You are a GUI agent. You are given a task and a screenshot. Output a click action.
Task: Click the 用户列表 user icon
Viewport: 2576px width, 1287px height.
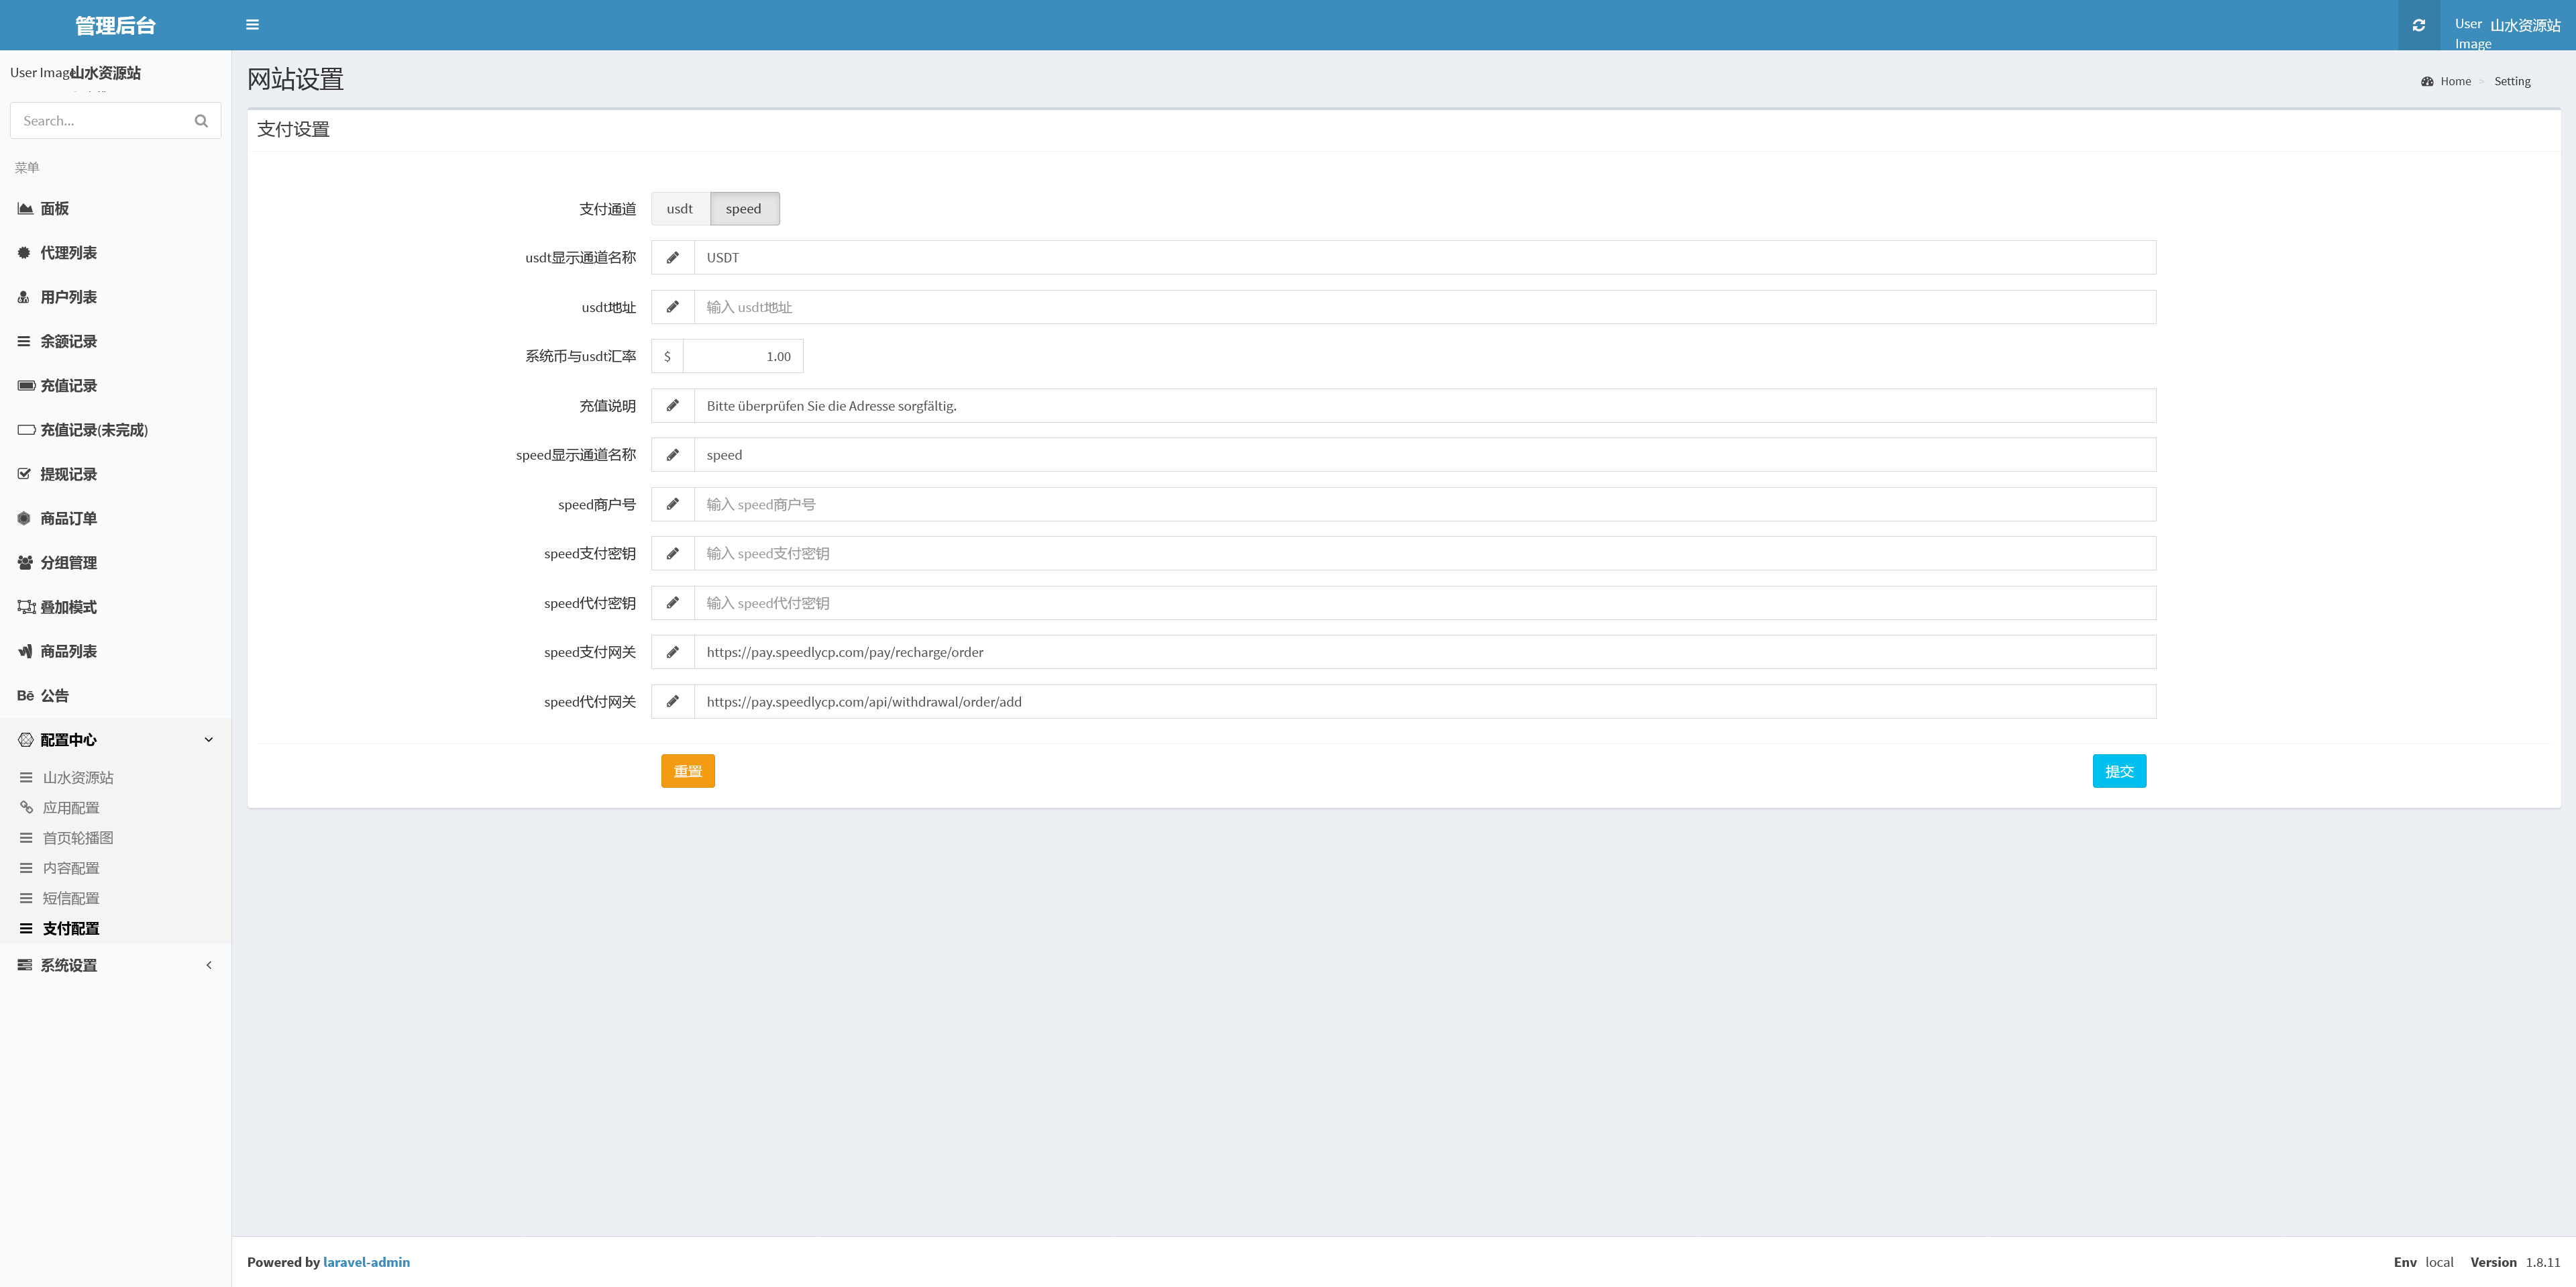pyautogui.click(x=24, y=297)
